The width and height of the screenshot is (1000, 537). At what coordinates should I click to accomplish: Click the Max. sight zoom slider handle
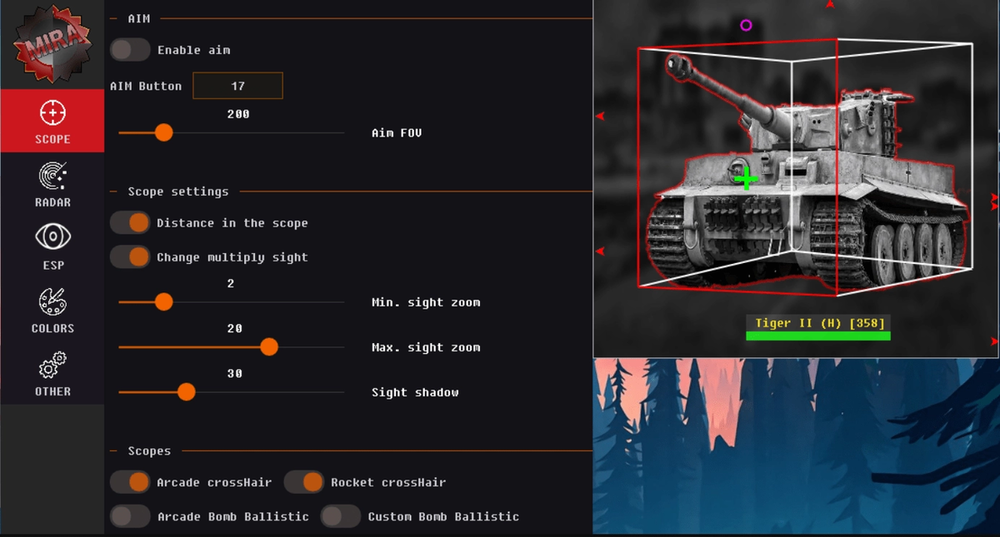coord(269,347)
